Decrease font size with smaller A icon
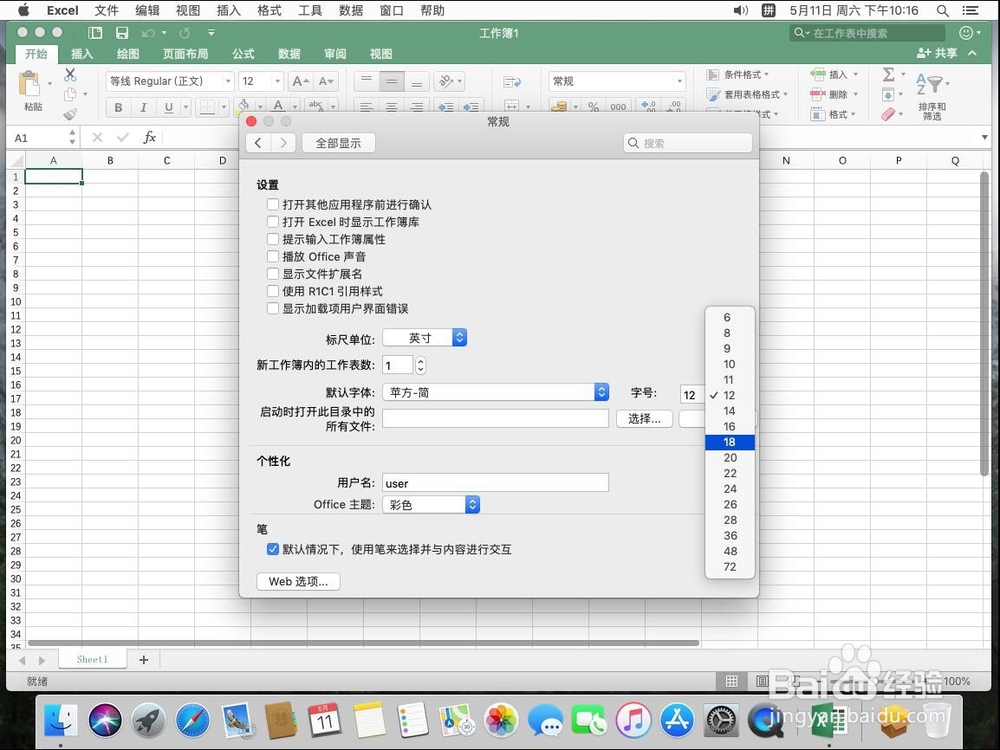Image resolution: width=1000 pixels, height=750 pixels. point(325,81)
